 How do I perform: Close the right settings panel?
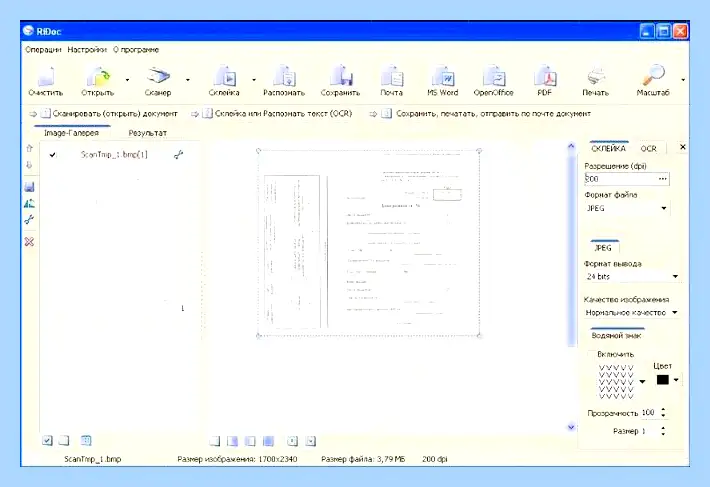(683, 147)
